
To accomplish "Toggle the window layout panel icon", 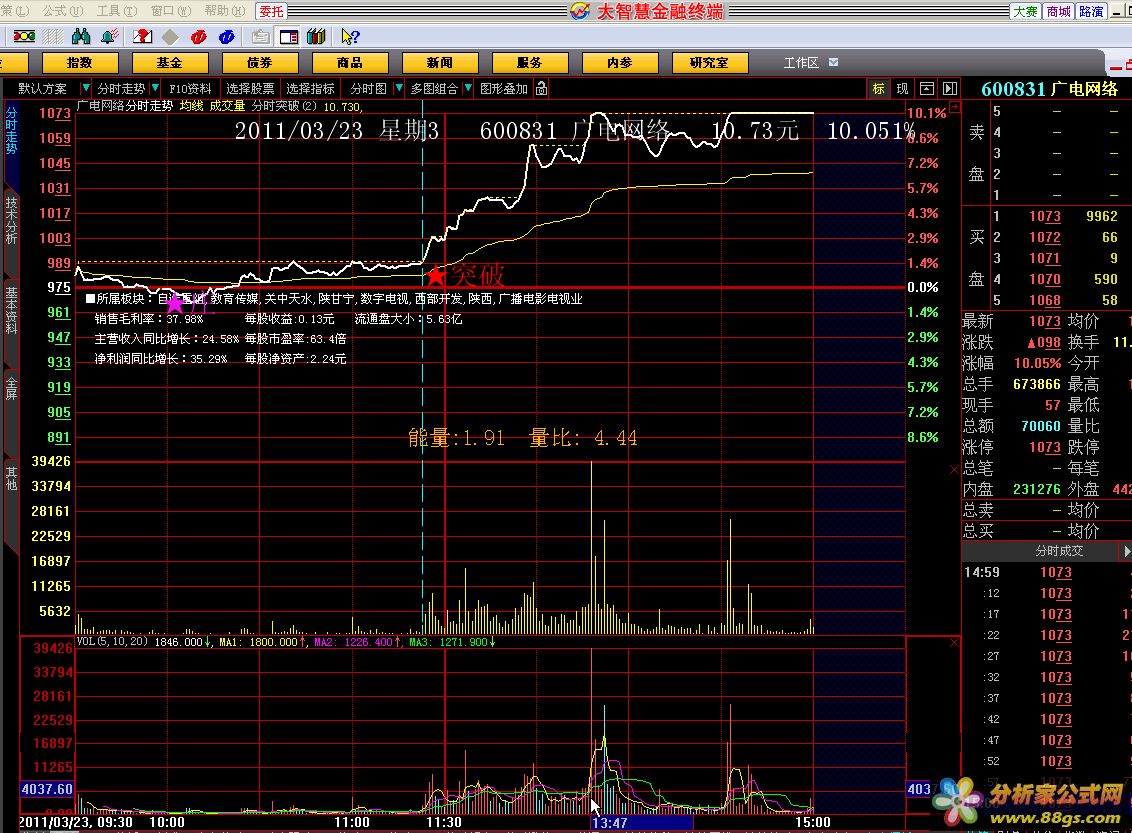I will 289,37.
